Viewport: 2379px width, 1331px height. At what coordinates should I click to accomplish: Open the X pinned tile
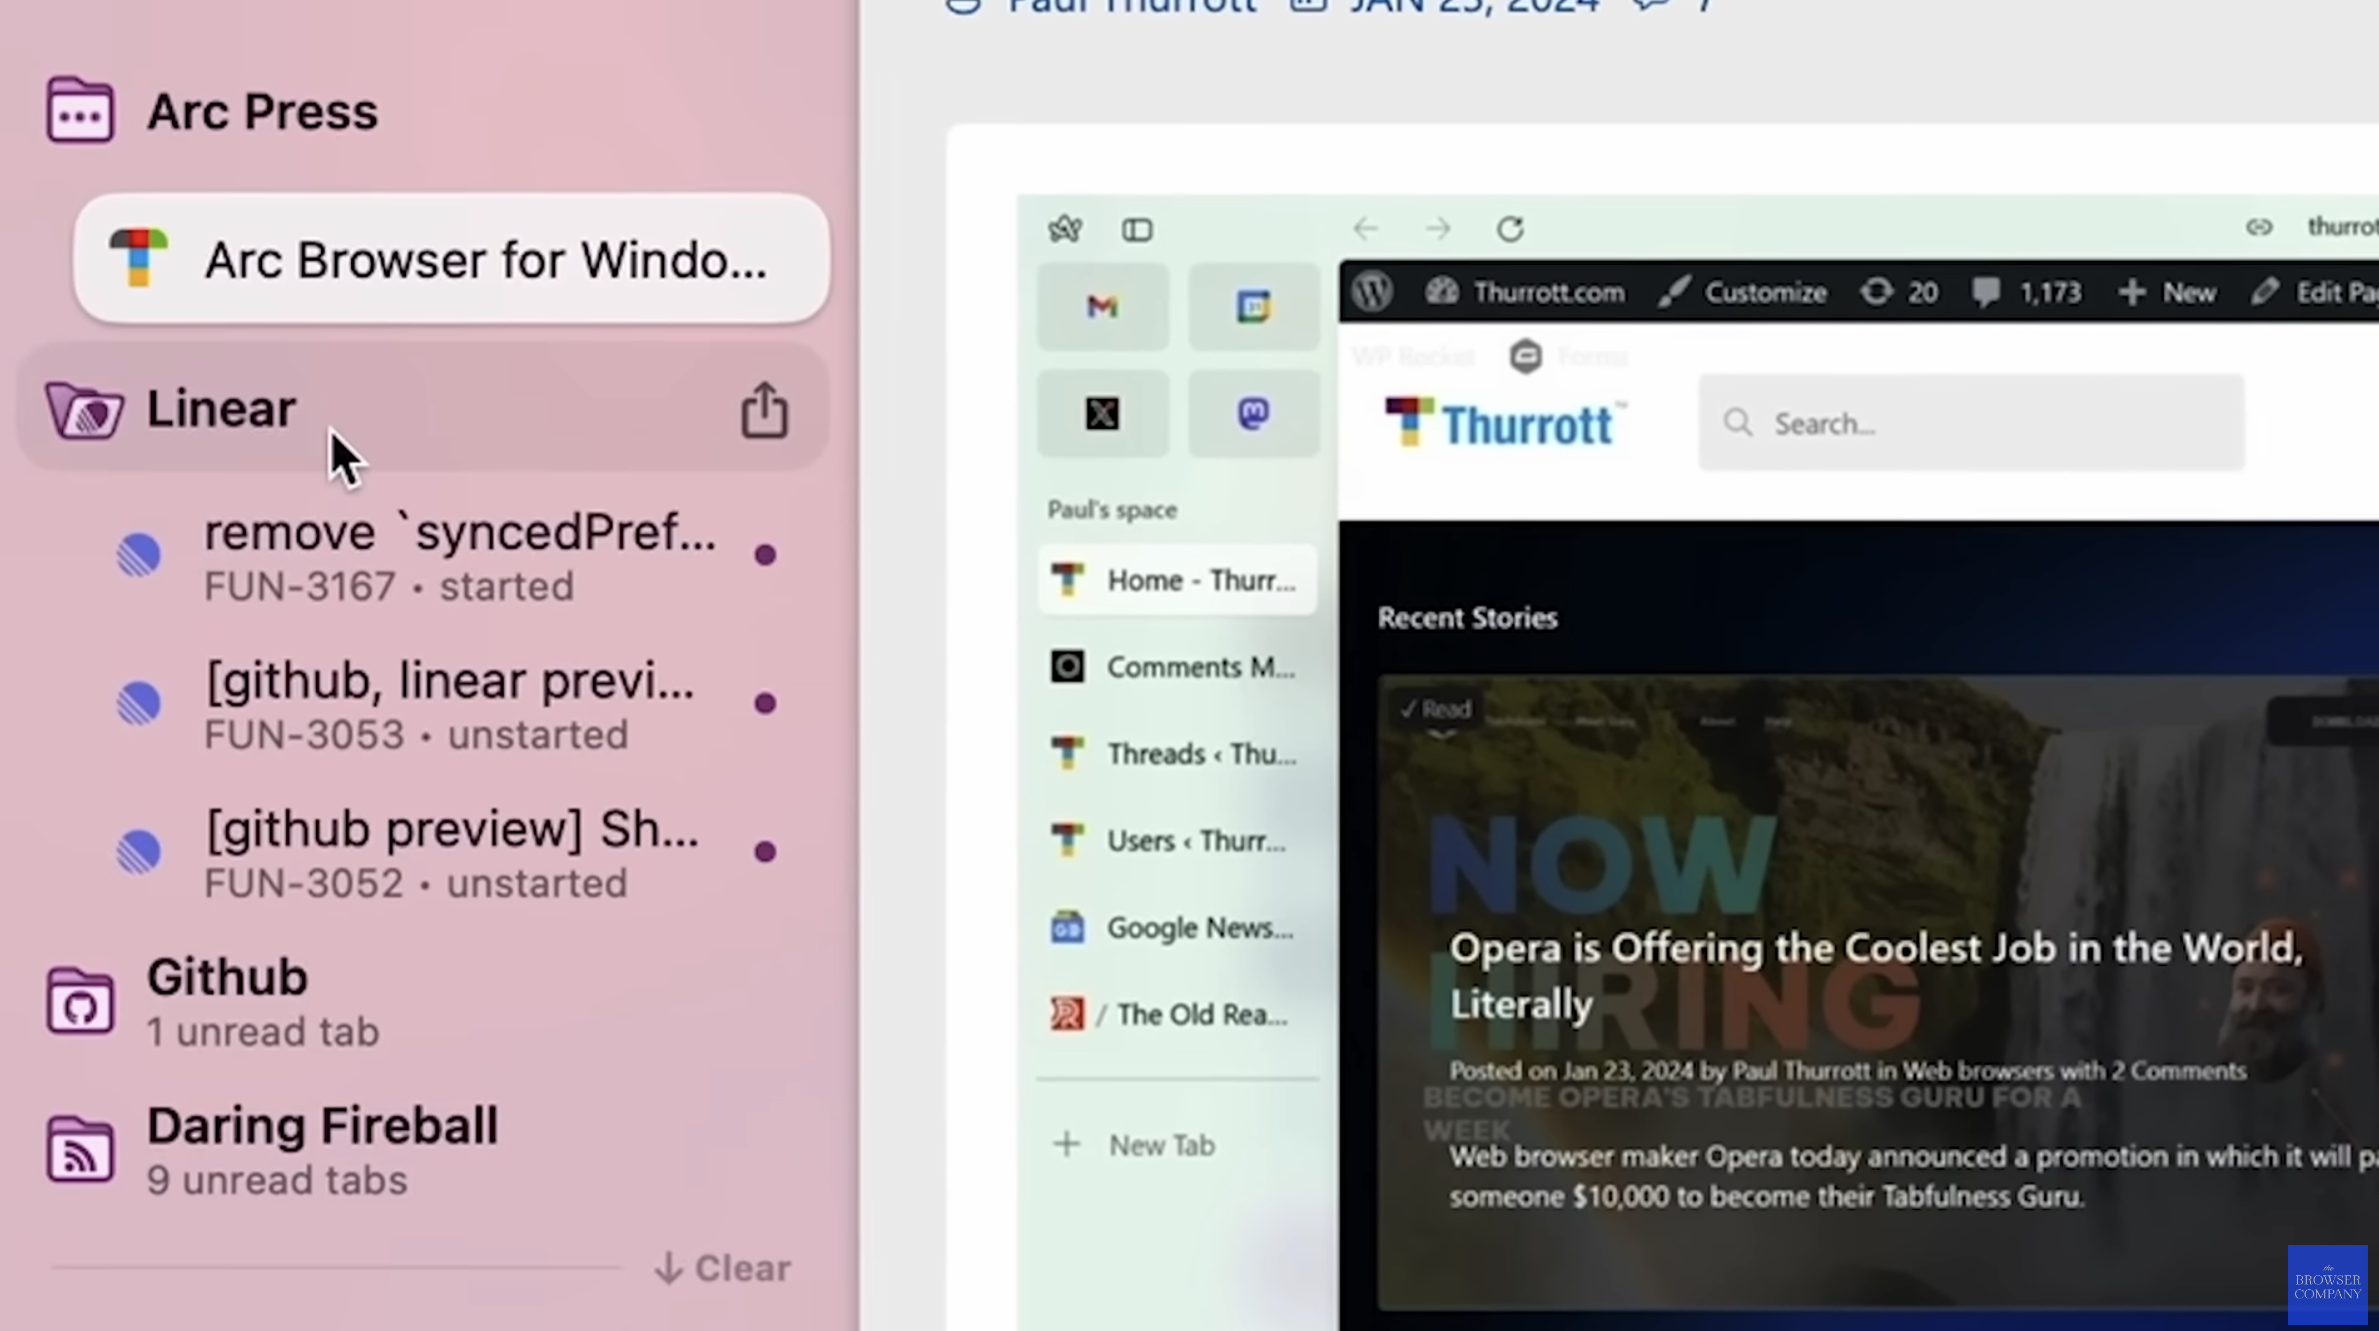[x=1102, y=413]
